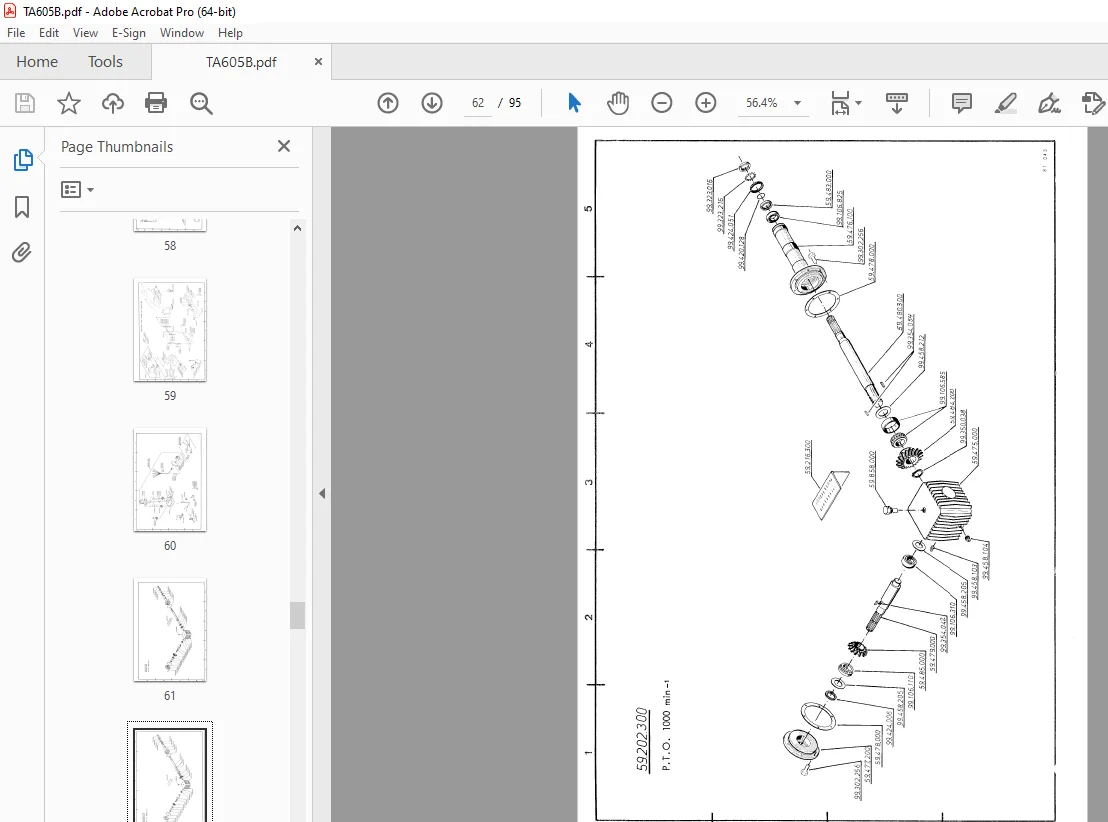Select the page 60 thumbnail
Viewport: 1108px width, 822px height.
170,480
